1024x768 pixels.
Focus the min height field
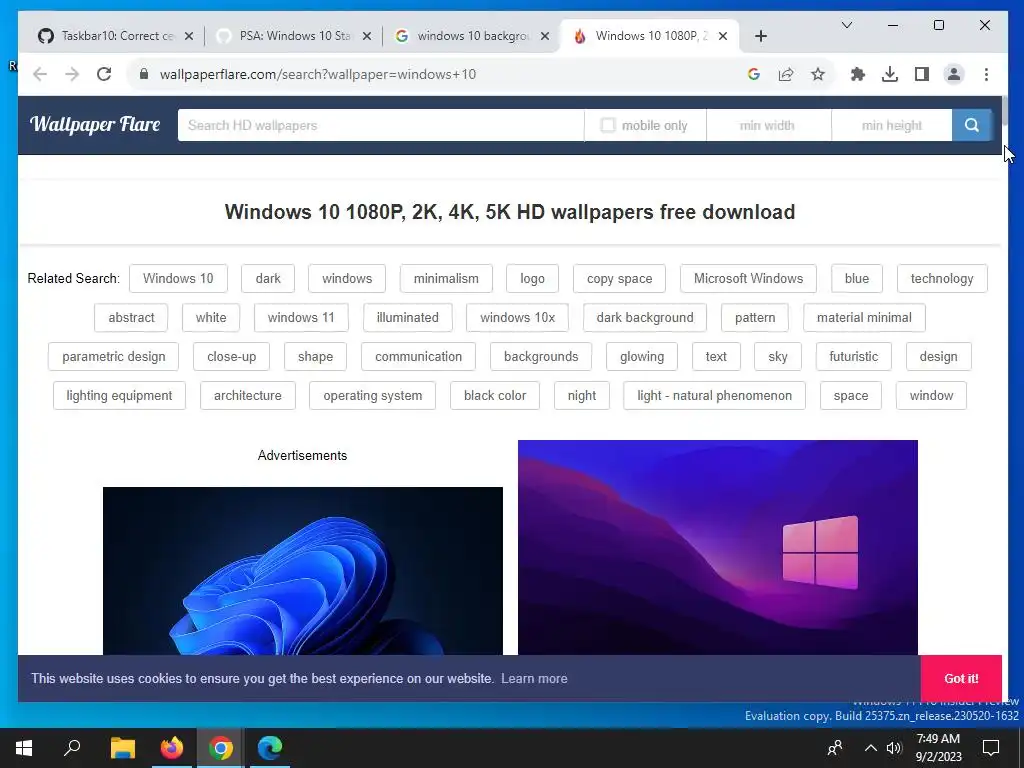point(891,125)
